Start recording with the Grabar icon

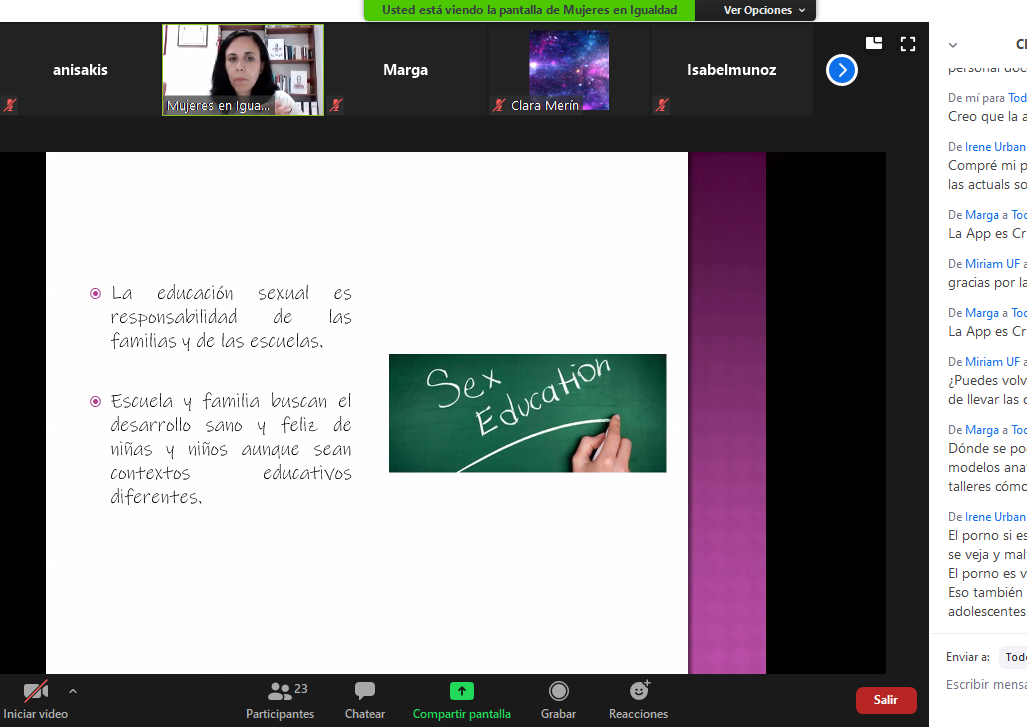pyautogui.click(x=559, y=691)
